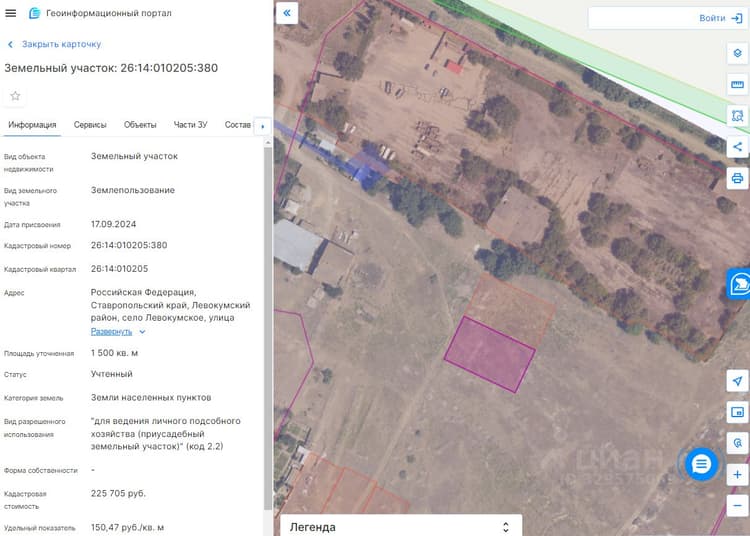Viewport: 750px width, 536px height.
Task: Show more tabs via right arrow
Action: (263, 127)
